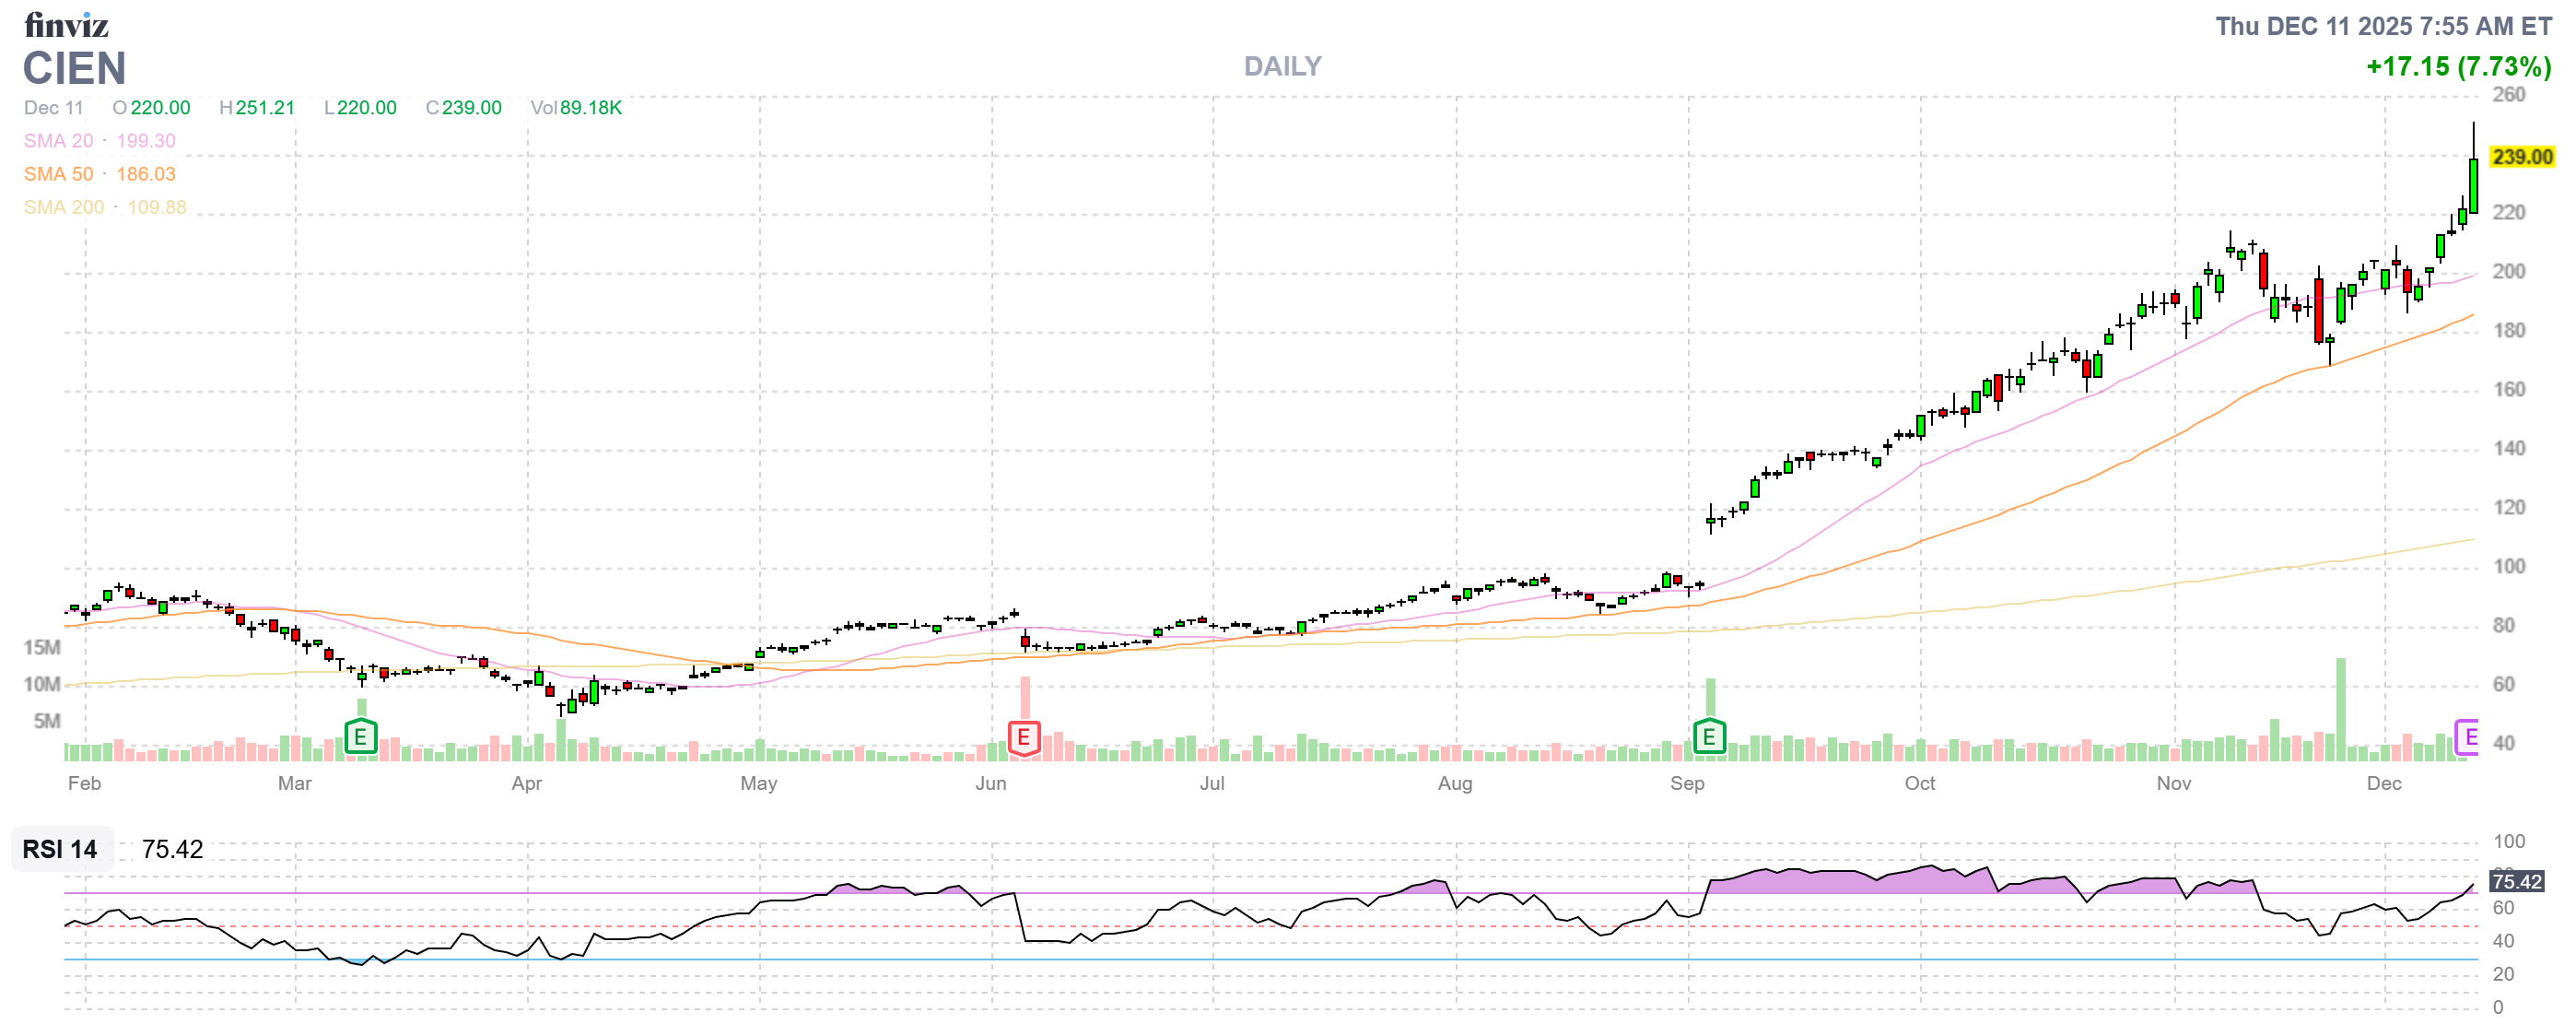Expand the Dec 11 quote details
Viewport: 2576px width, 1036px height.
point(53,108)
